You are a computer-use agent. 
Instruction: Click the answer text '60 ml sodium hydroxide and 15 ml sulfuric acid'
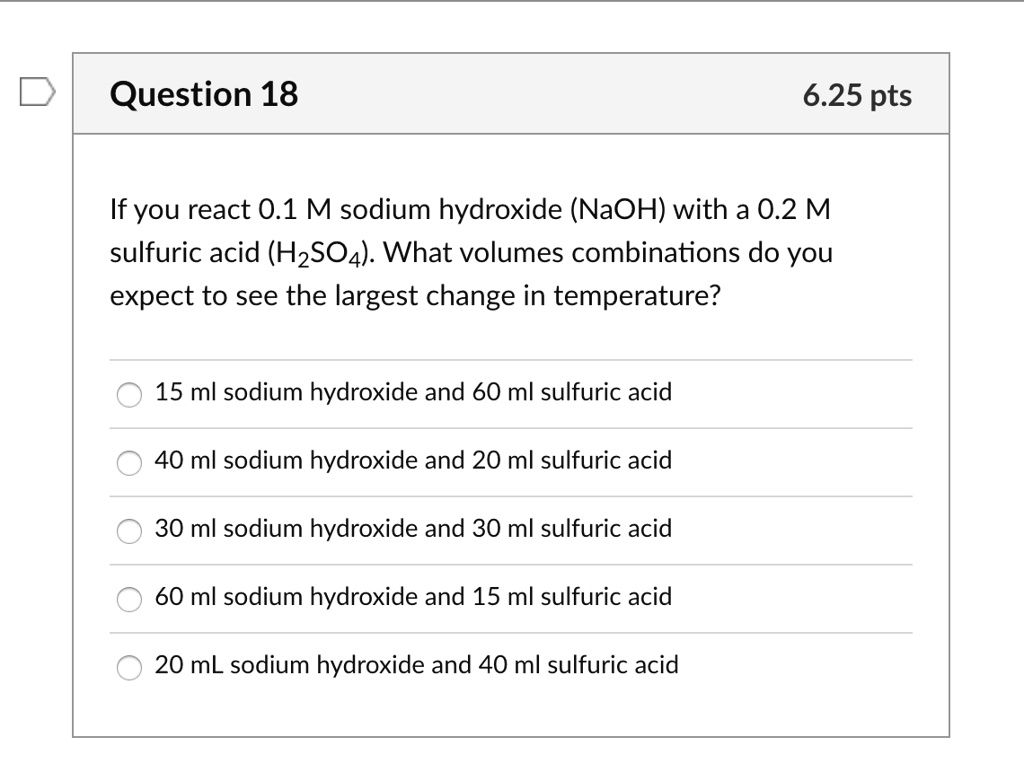412,596
